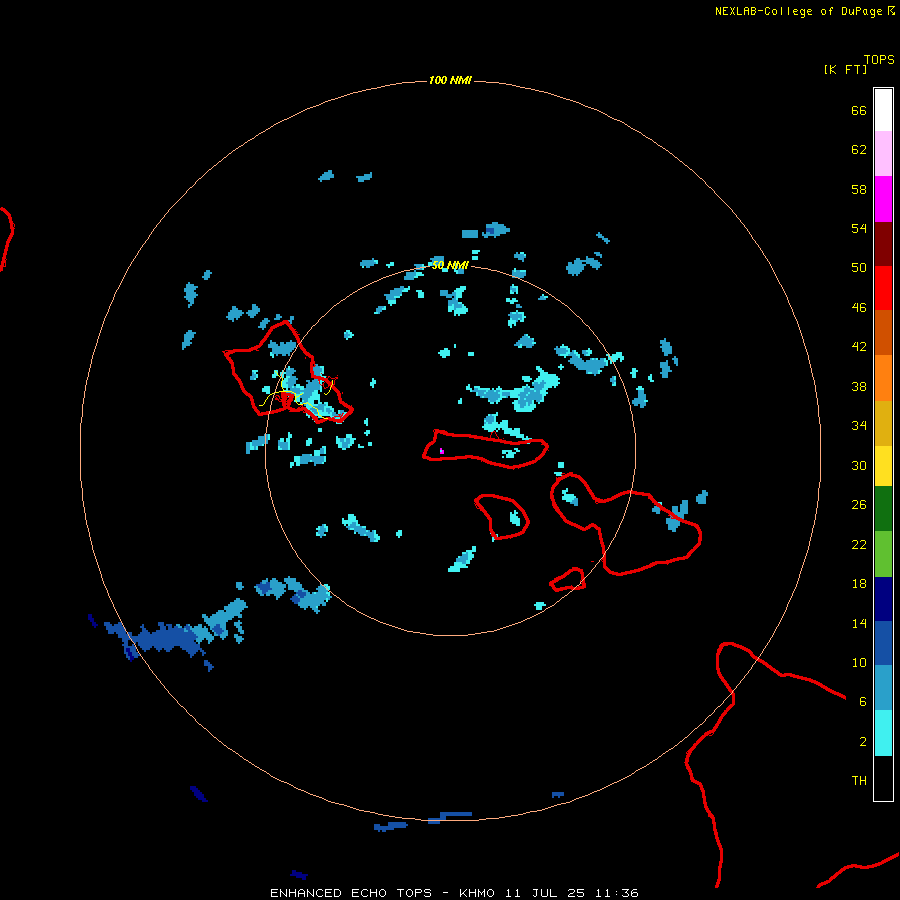Click the legend value 18

click(x=859, y=584)
